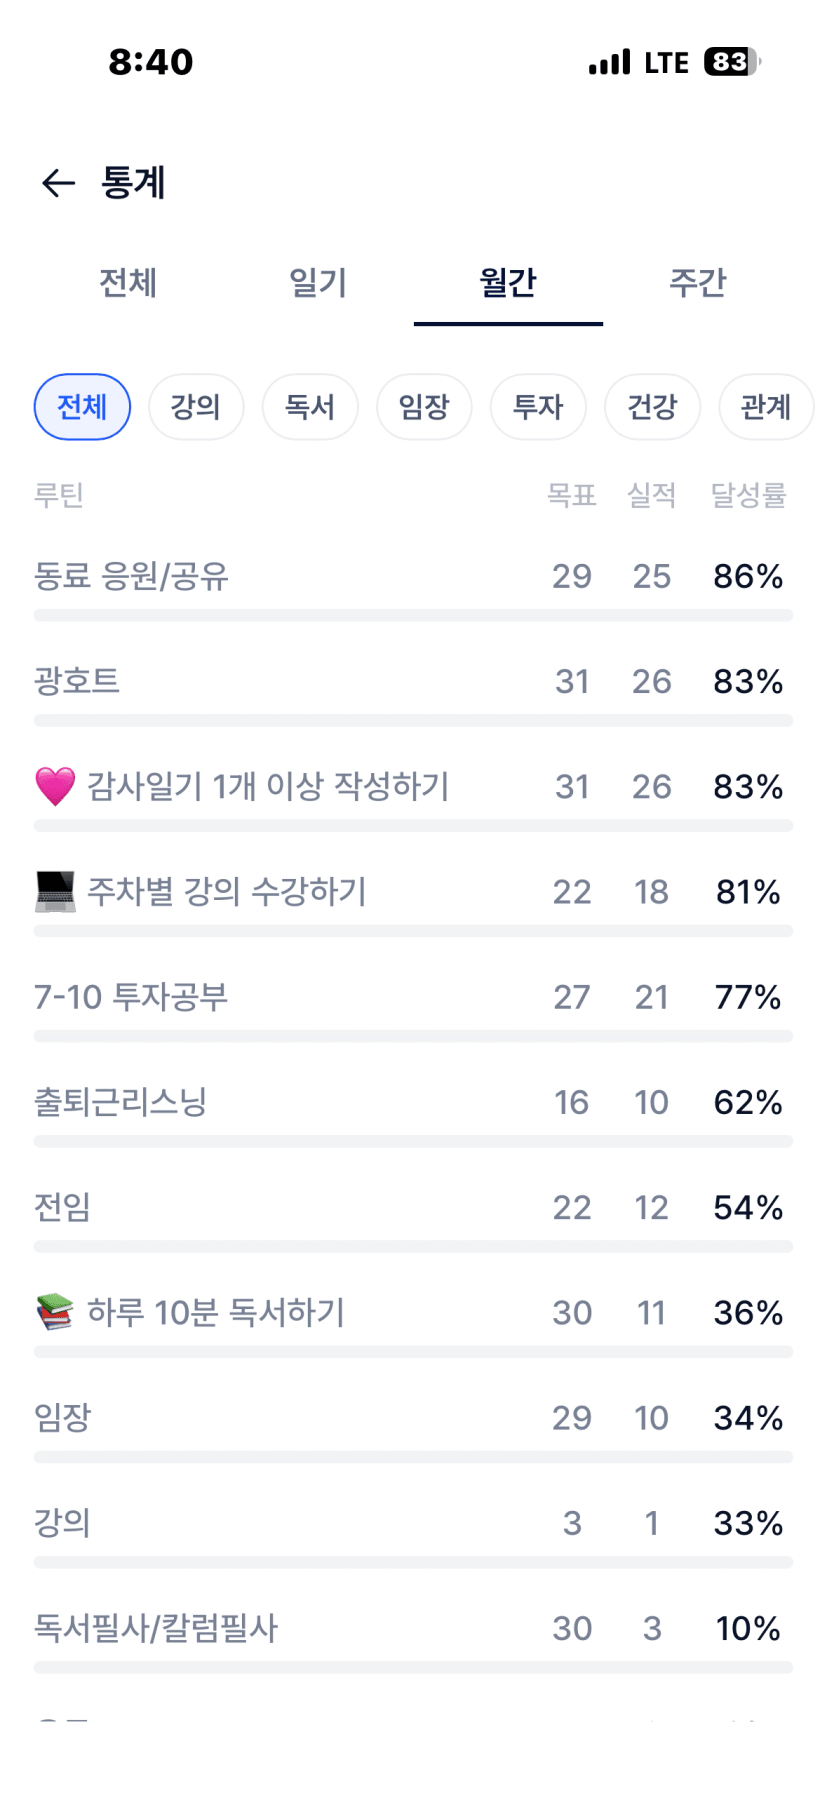Screen dimensions: 827x1793
Task: Select the 건강 filter chip
Action: (652, 407)
